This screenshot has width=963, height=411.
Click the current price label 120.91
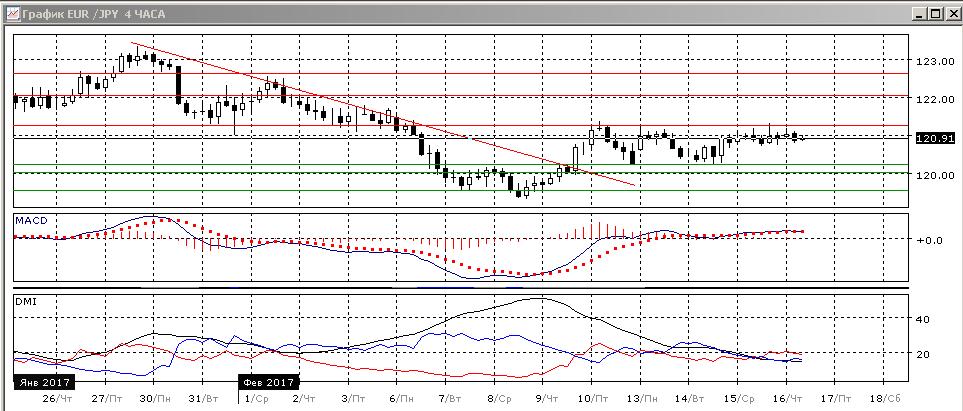point(935,139)
